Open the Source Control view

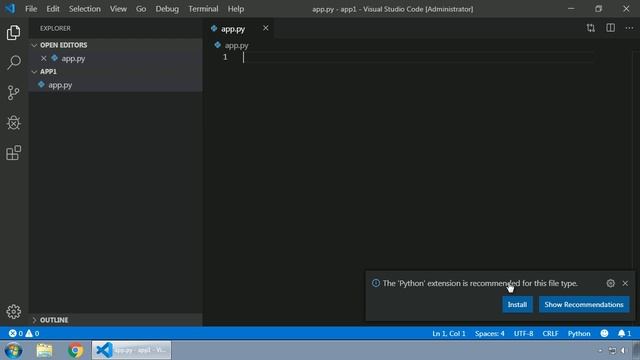pos(13,93)
